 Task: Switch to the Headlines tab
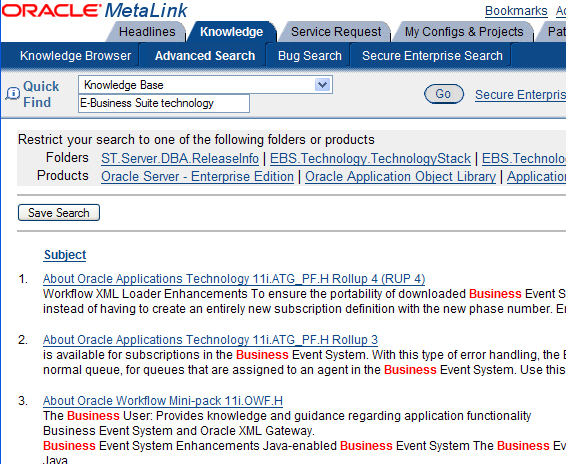click(147, 32)
